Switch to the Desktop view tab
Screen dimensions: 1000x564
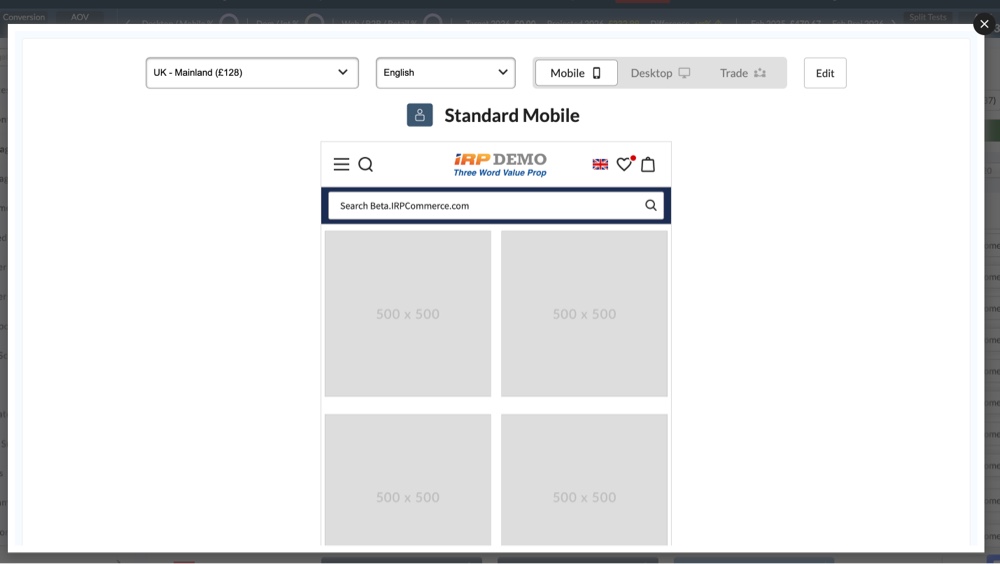pos(660,73)
